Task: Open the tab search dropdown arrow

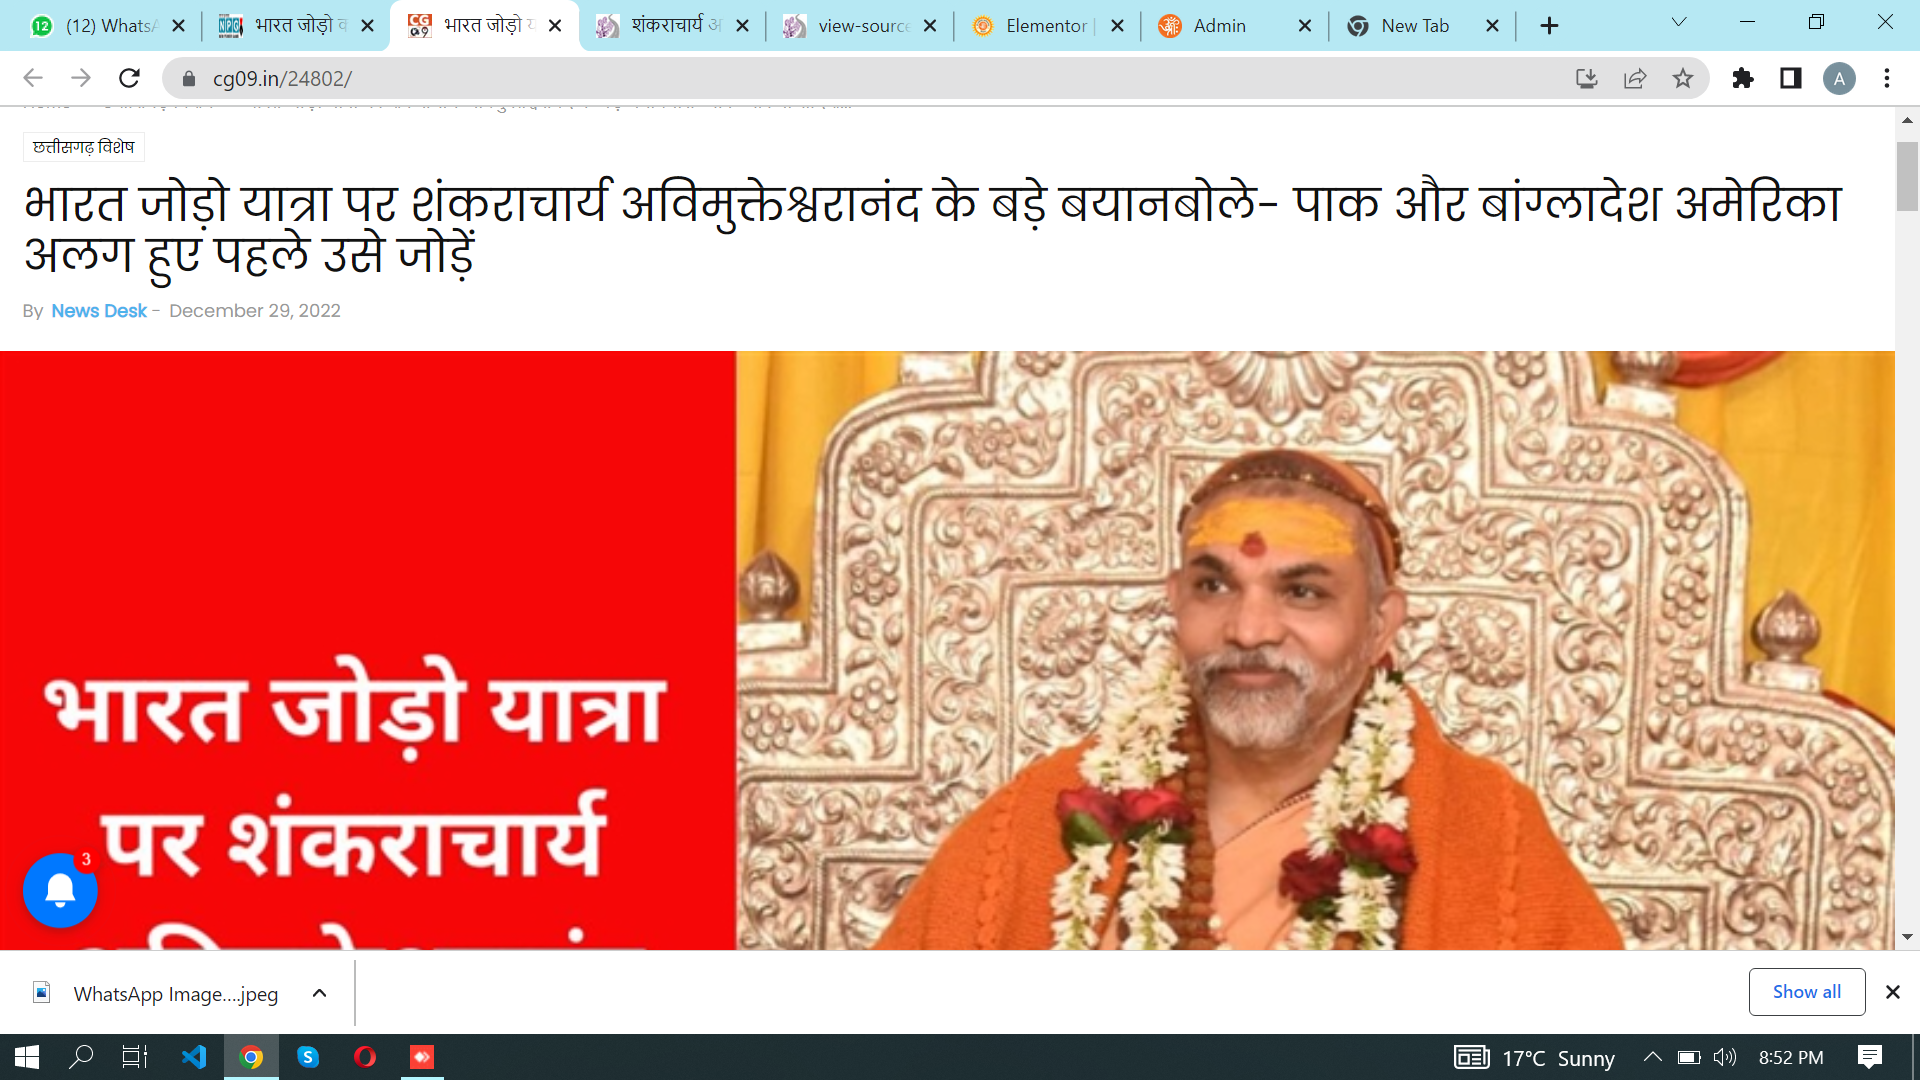Action: [x=1679, y=22]
